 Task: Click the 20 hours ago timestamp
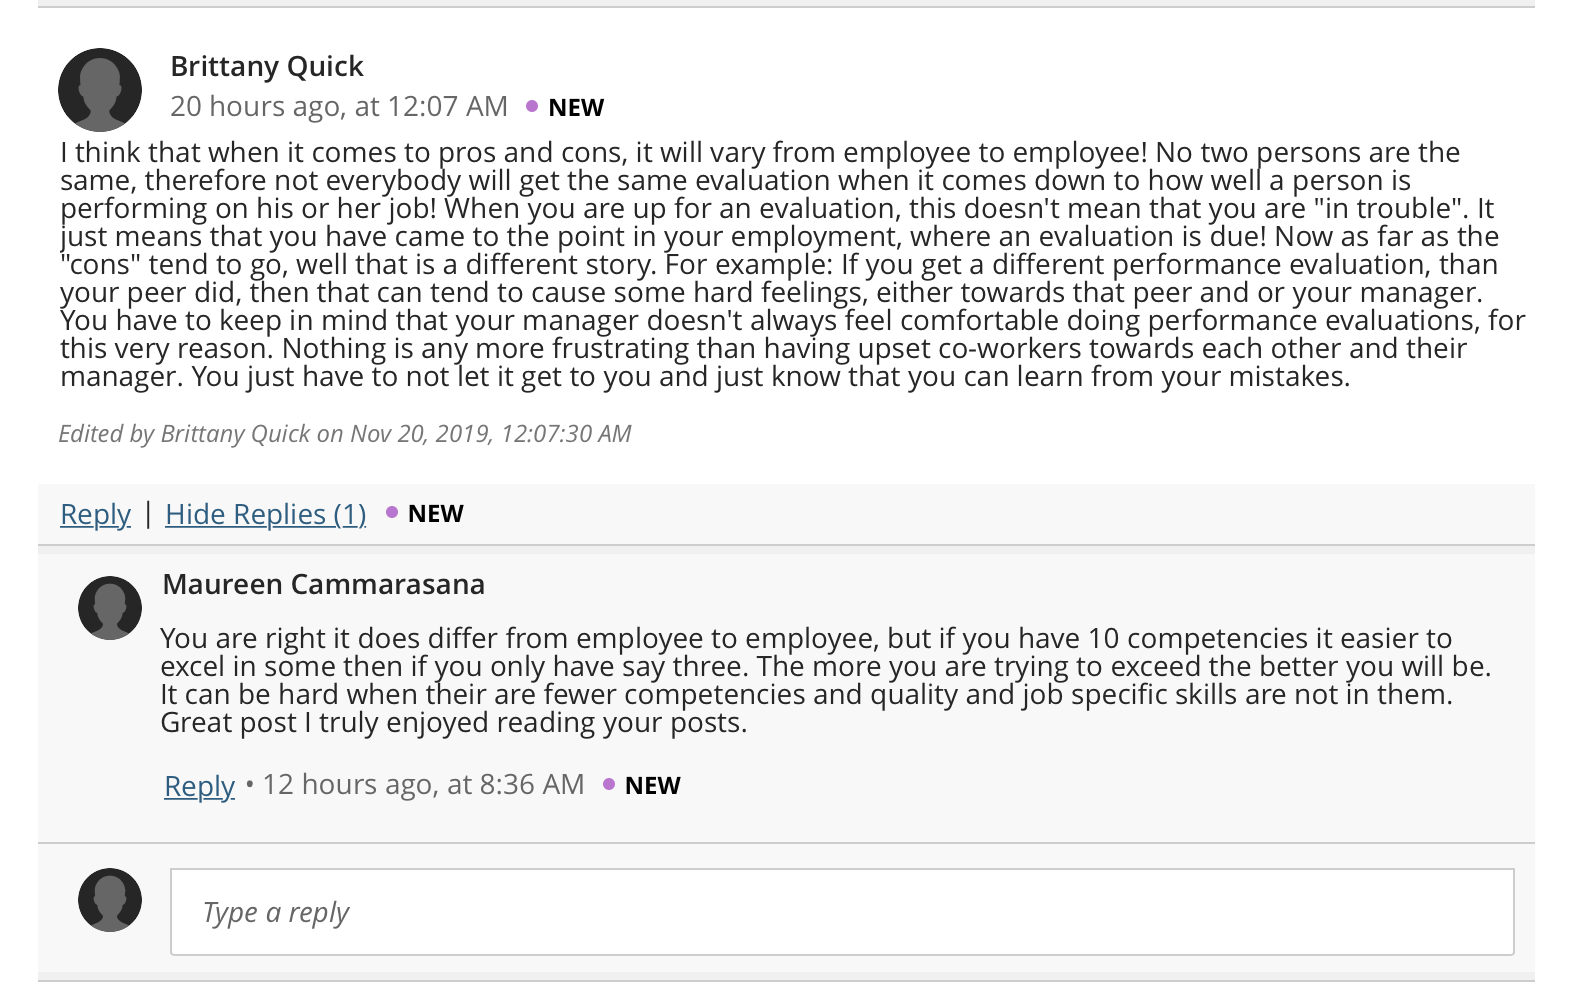tap(339, 106)
